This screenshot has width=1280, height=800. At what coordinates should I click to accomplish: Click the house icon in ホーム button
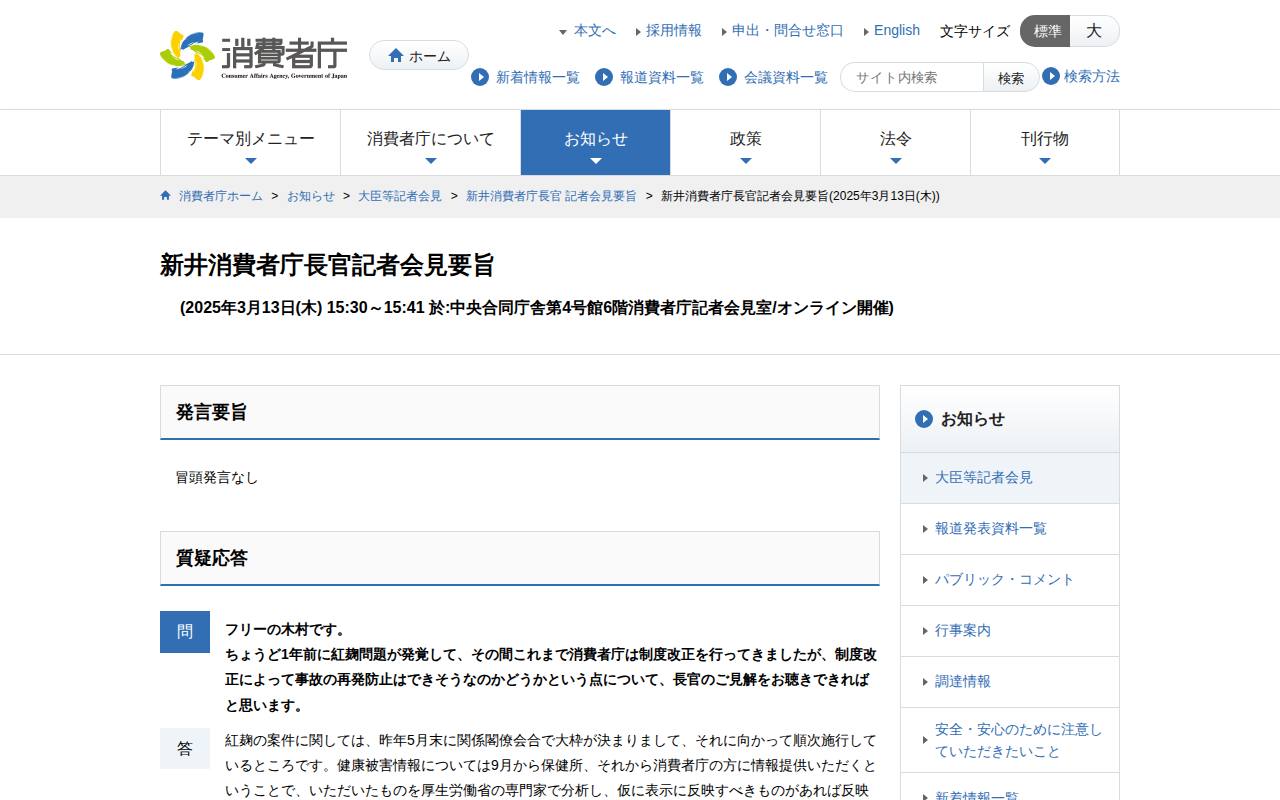396,56
